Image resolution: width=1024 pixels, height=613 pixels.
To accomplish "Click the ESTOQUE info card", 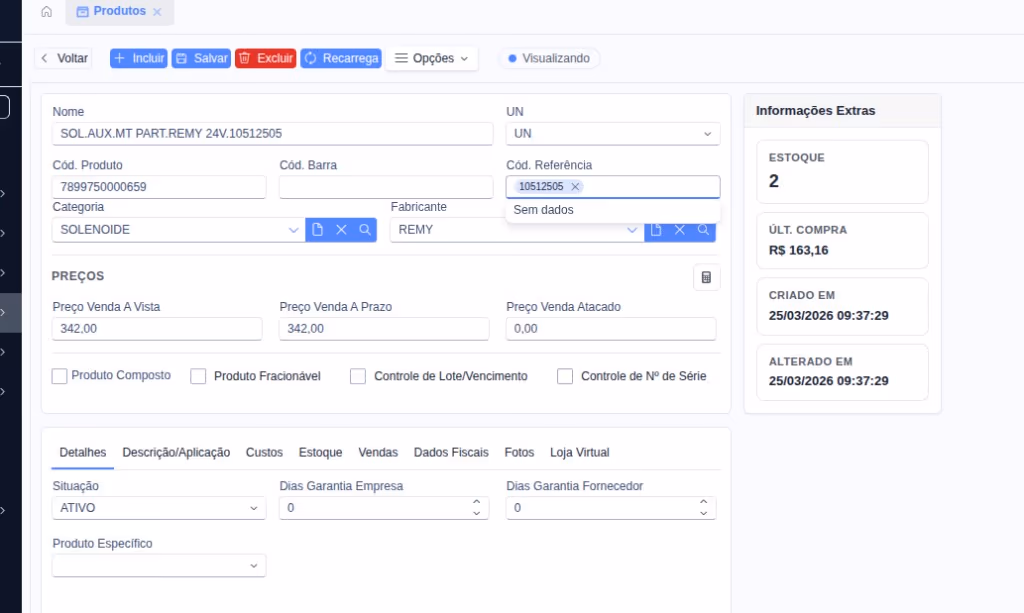I will click(842, 172).
